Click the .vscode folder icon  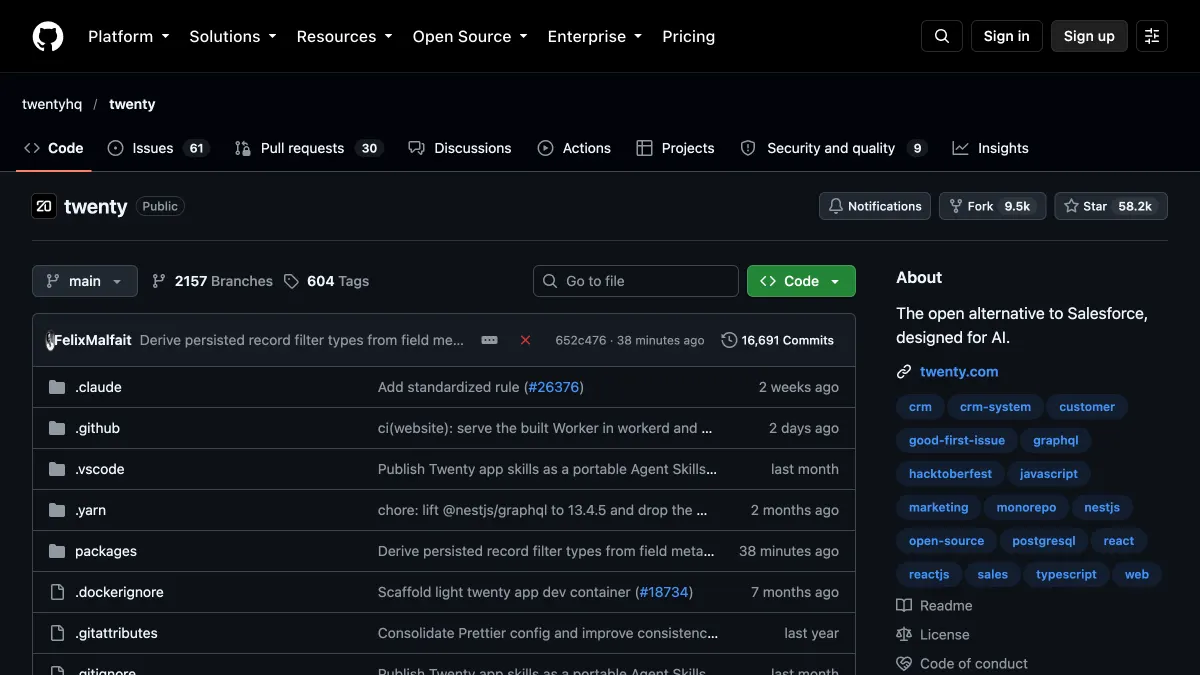pyautogui.click(x=57, y=469)
